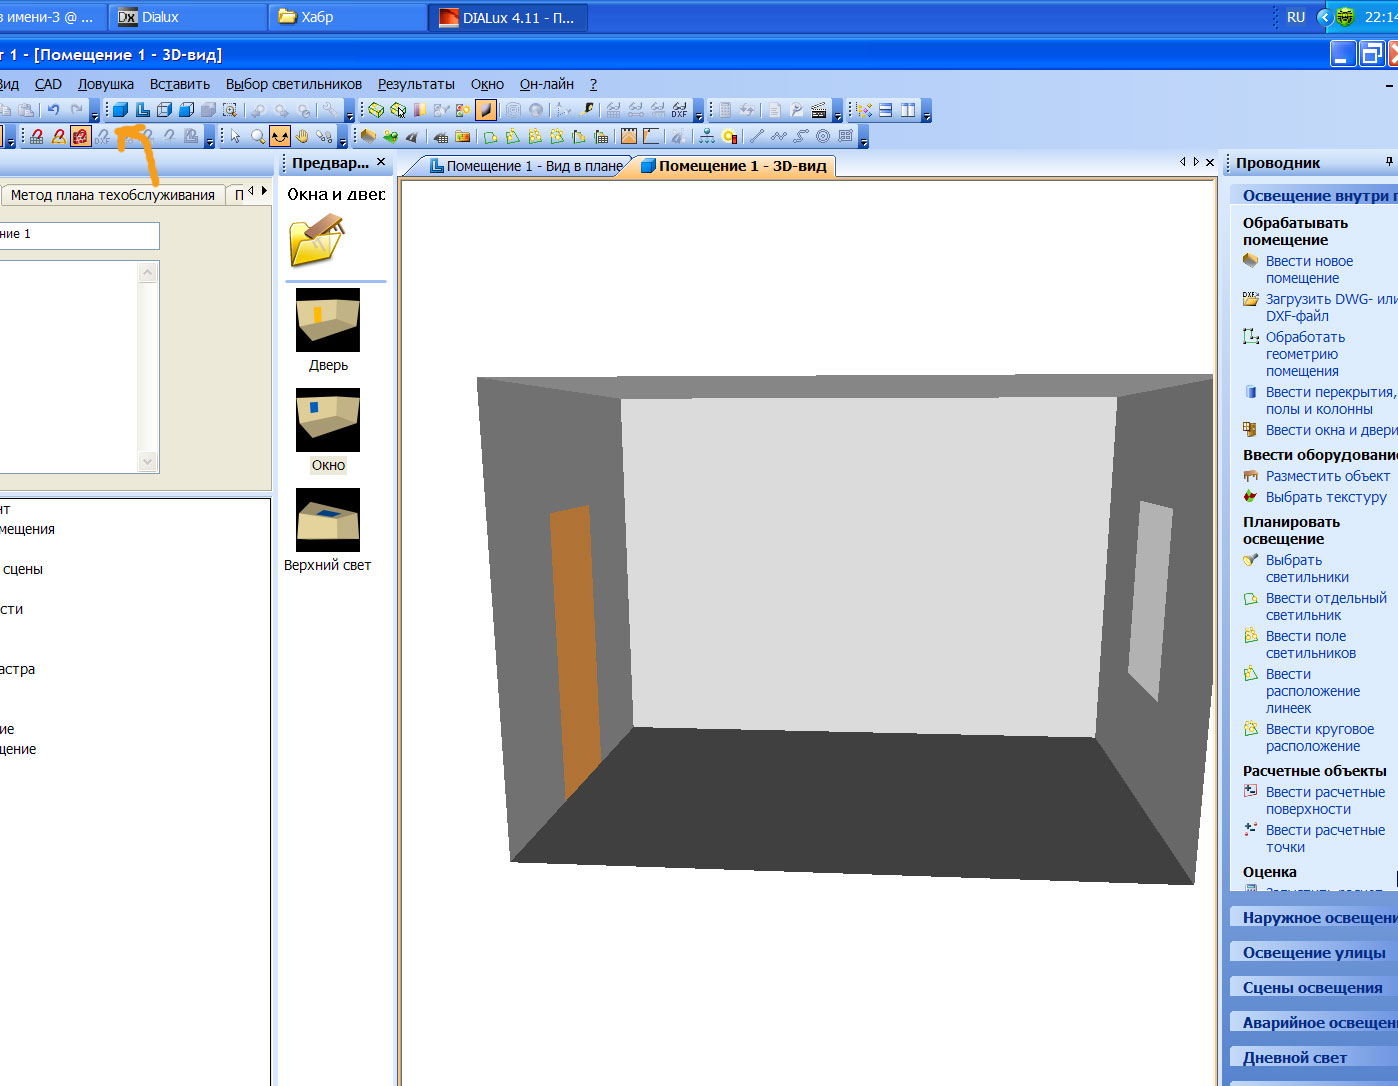Expand the Сцены освещения section
Viewport: 1398px width, 1086px height.
tap(1314, 988)
